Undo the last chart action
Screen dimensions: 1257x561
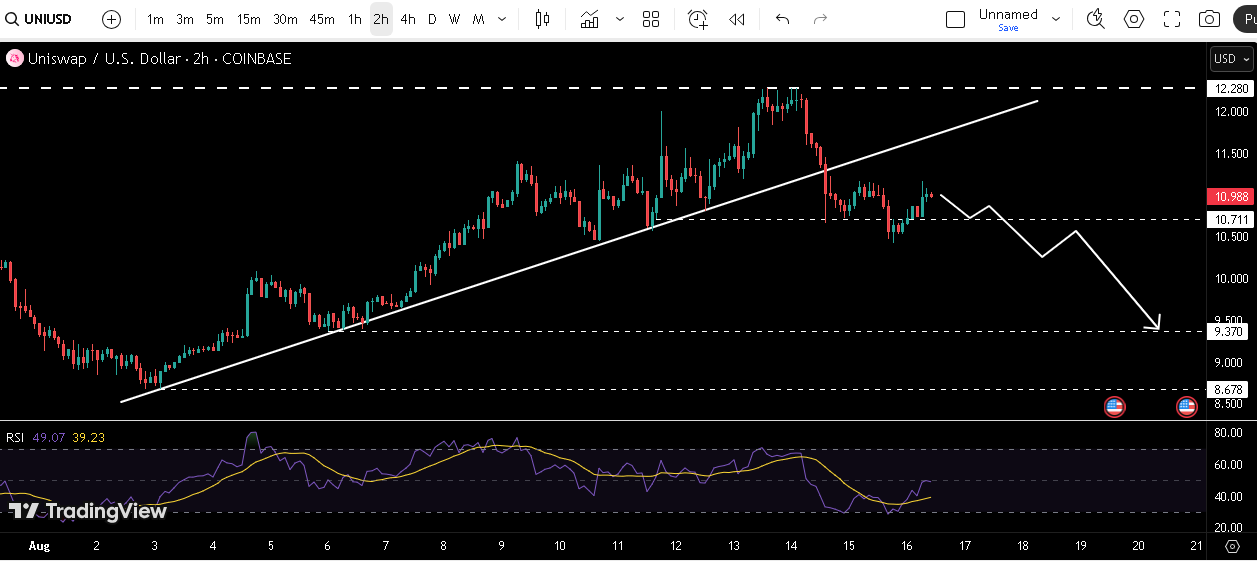(x=783, y=19)
